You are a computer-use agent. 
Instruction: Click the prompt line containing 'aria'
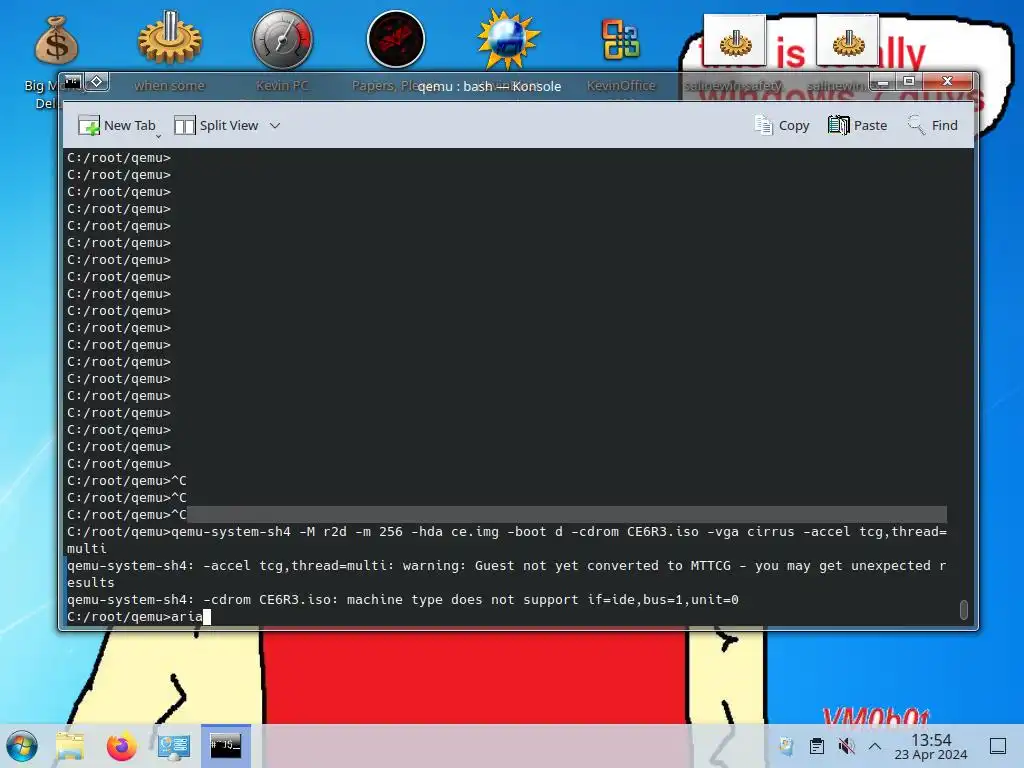coord(138,616)
